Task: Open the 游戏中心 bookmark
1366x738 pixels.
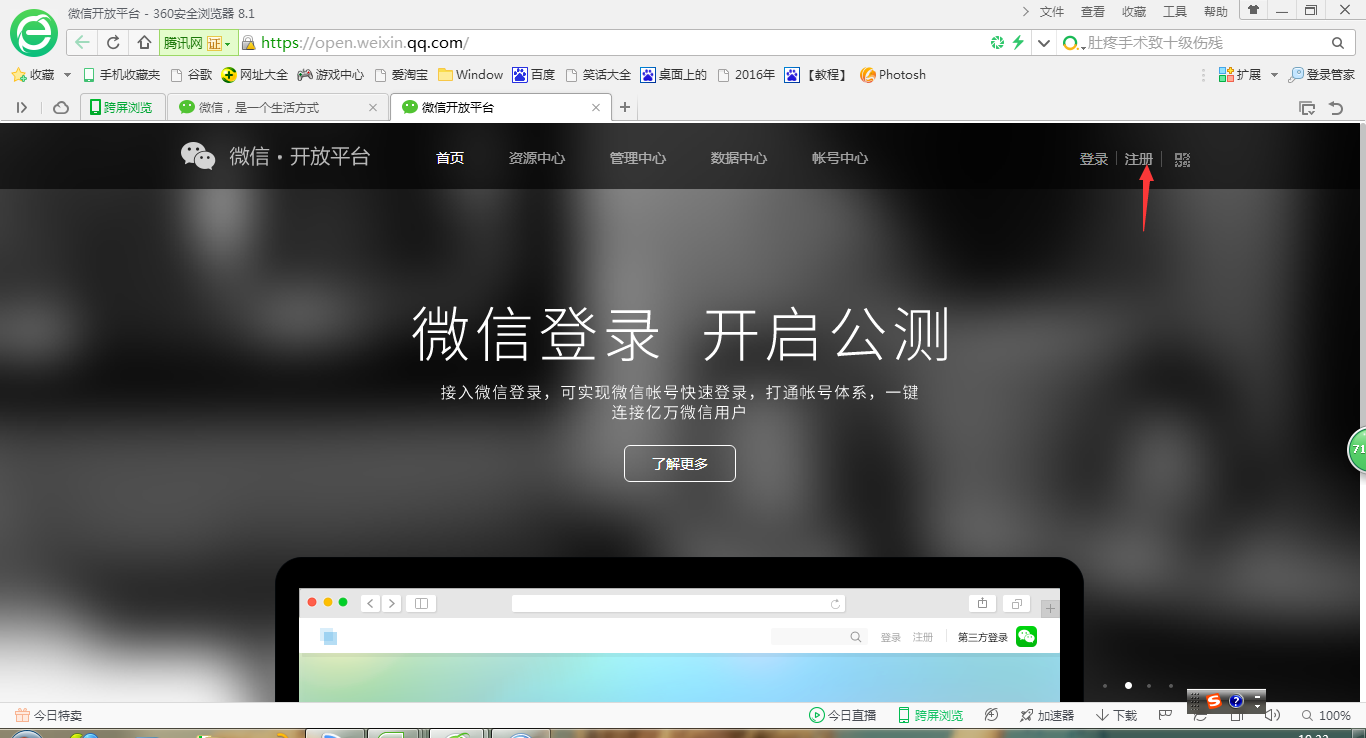Action: pos(331,75)
